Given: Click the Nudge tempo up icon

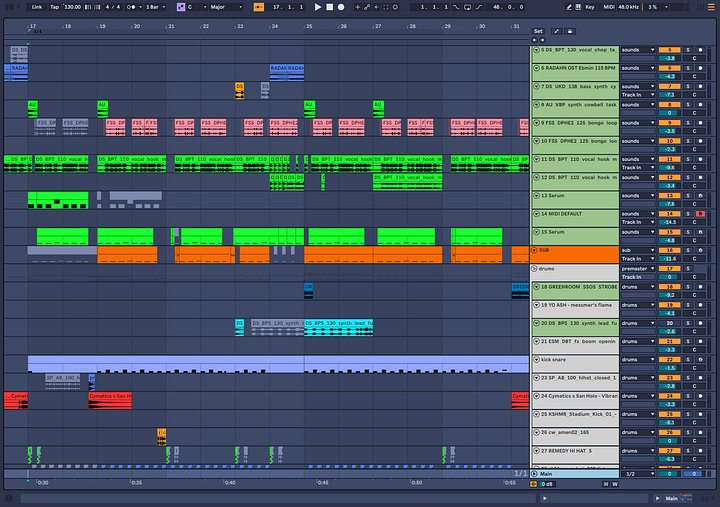Looking at the screenshot, I should (97, 7).
